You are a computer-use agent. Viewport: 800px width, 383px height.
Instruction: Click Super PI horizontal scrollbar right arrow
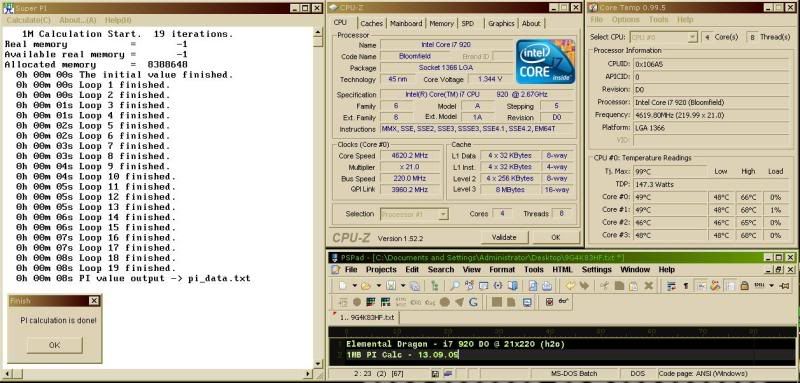(309, 374)
